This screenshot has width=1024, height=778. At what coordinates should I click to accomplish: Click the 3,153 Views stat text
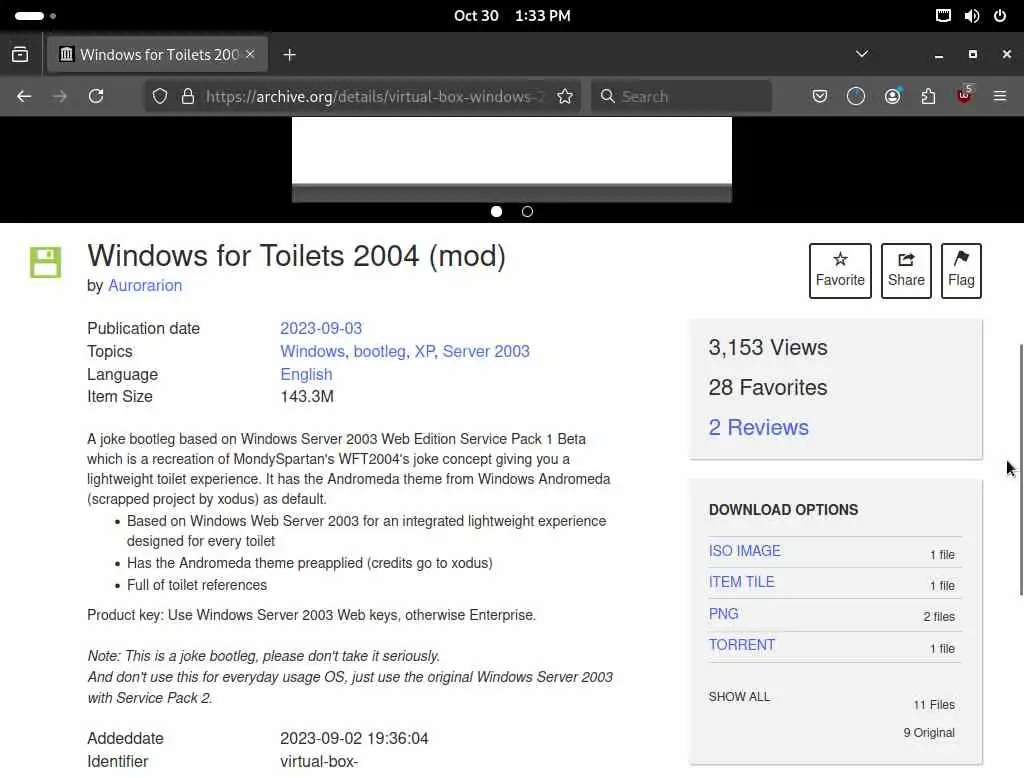[768, 348]
